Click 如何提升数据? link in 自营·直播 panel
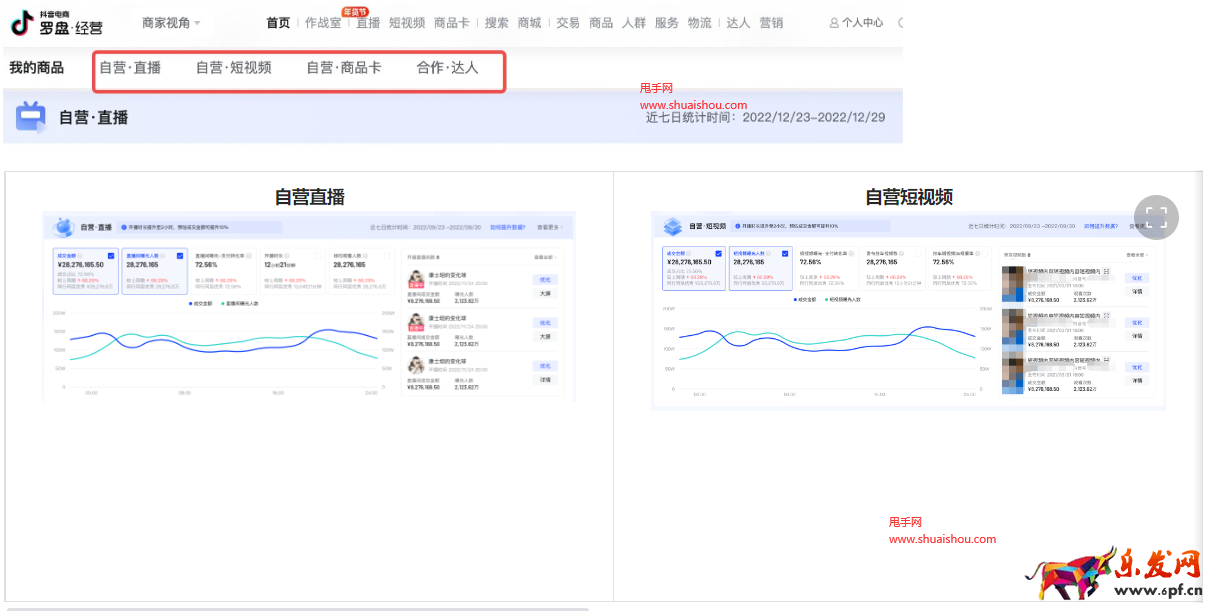The height and width of the screenshot is (611, 1213). [x=507, y=227]
